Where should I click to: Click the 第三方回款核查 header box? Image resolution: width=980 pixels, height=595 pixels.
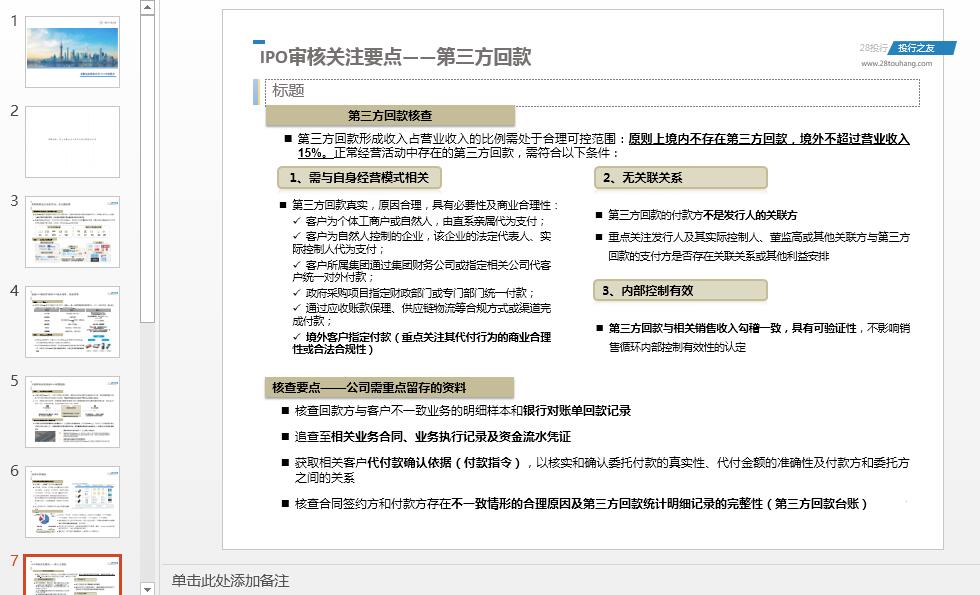click(x=390, y=116)
